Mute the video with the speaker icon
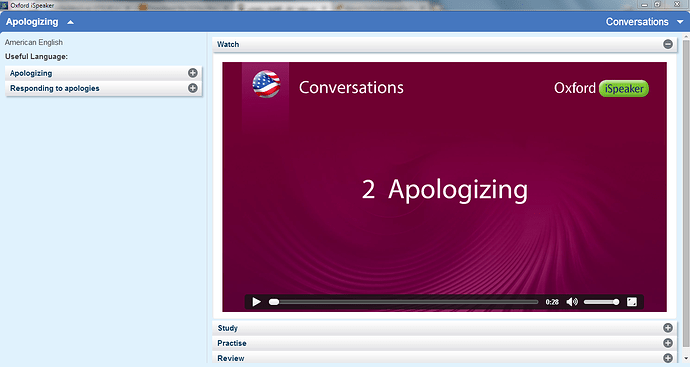Viewport: 690px width, 367px height. [x=572, y=302]
